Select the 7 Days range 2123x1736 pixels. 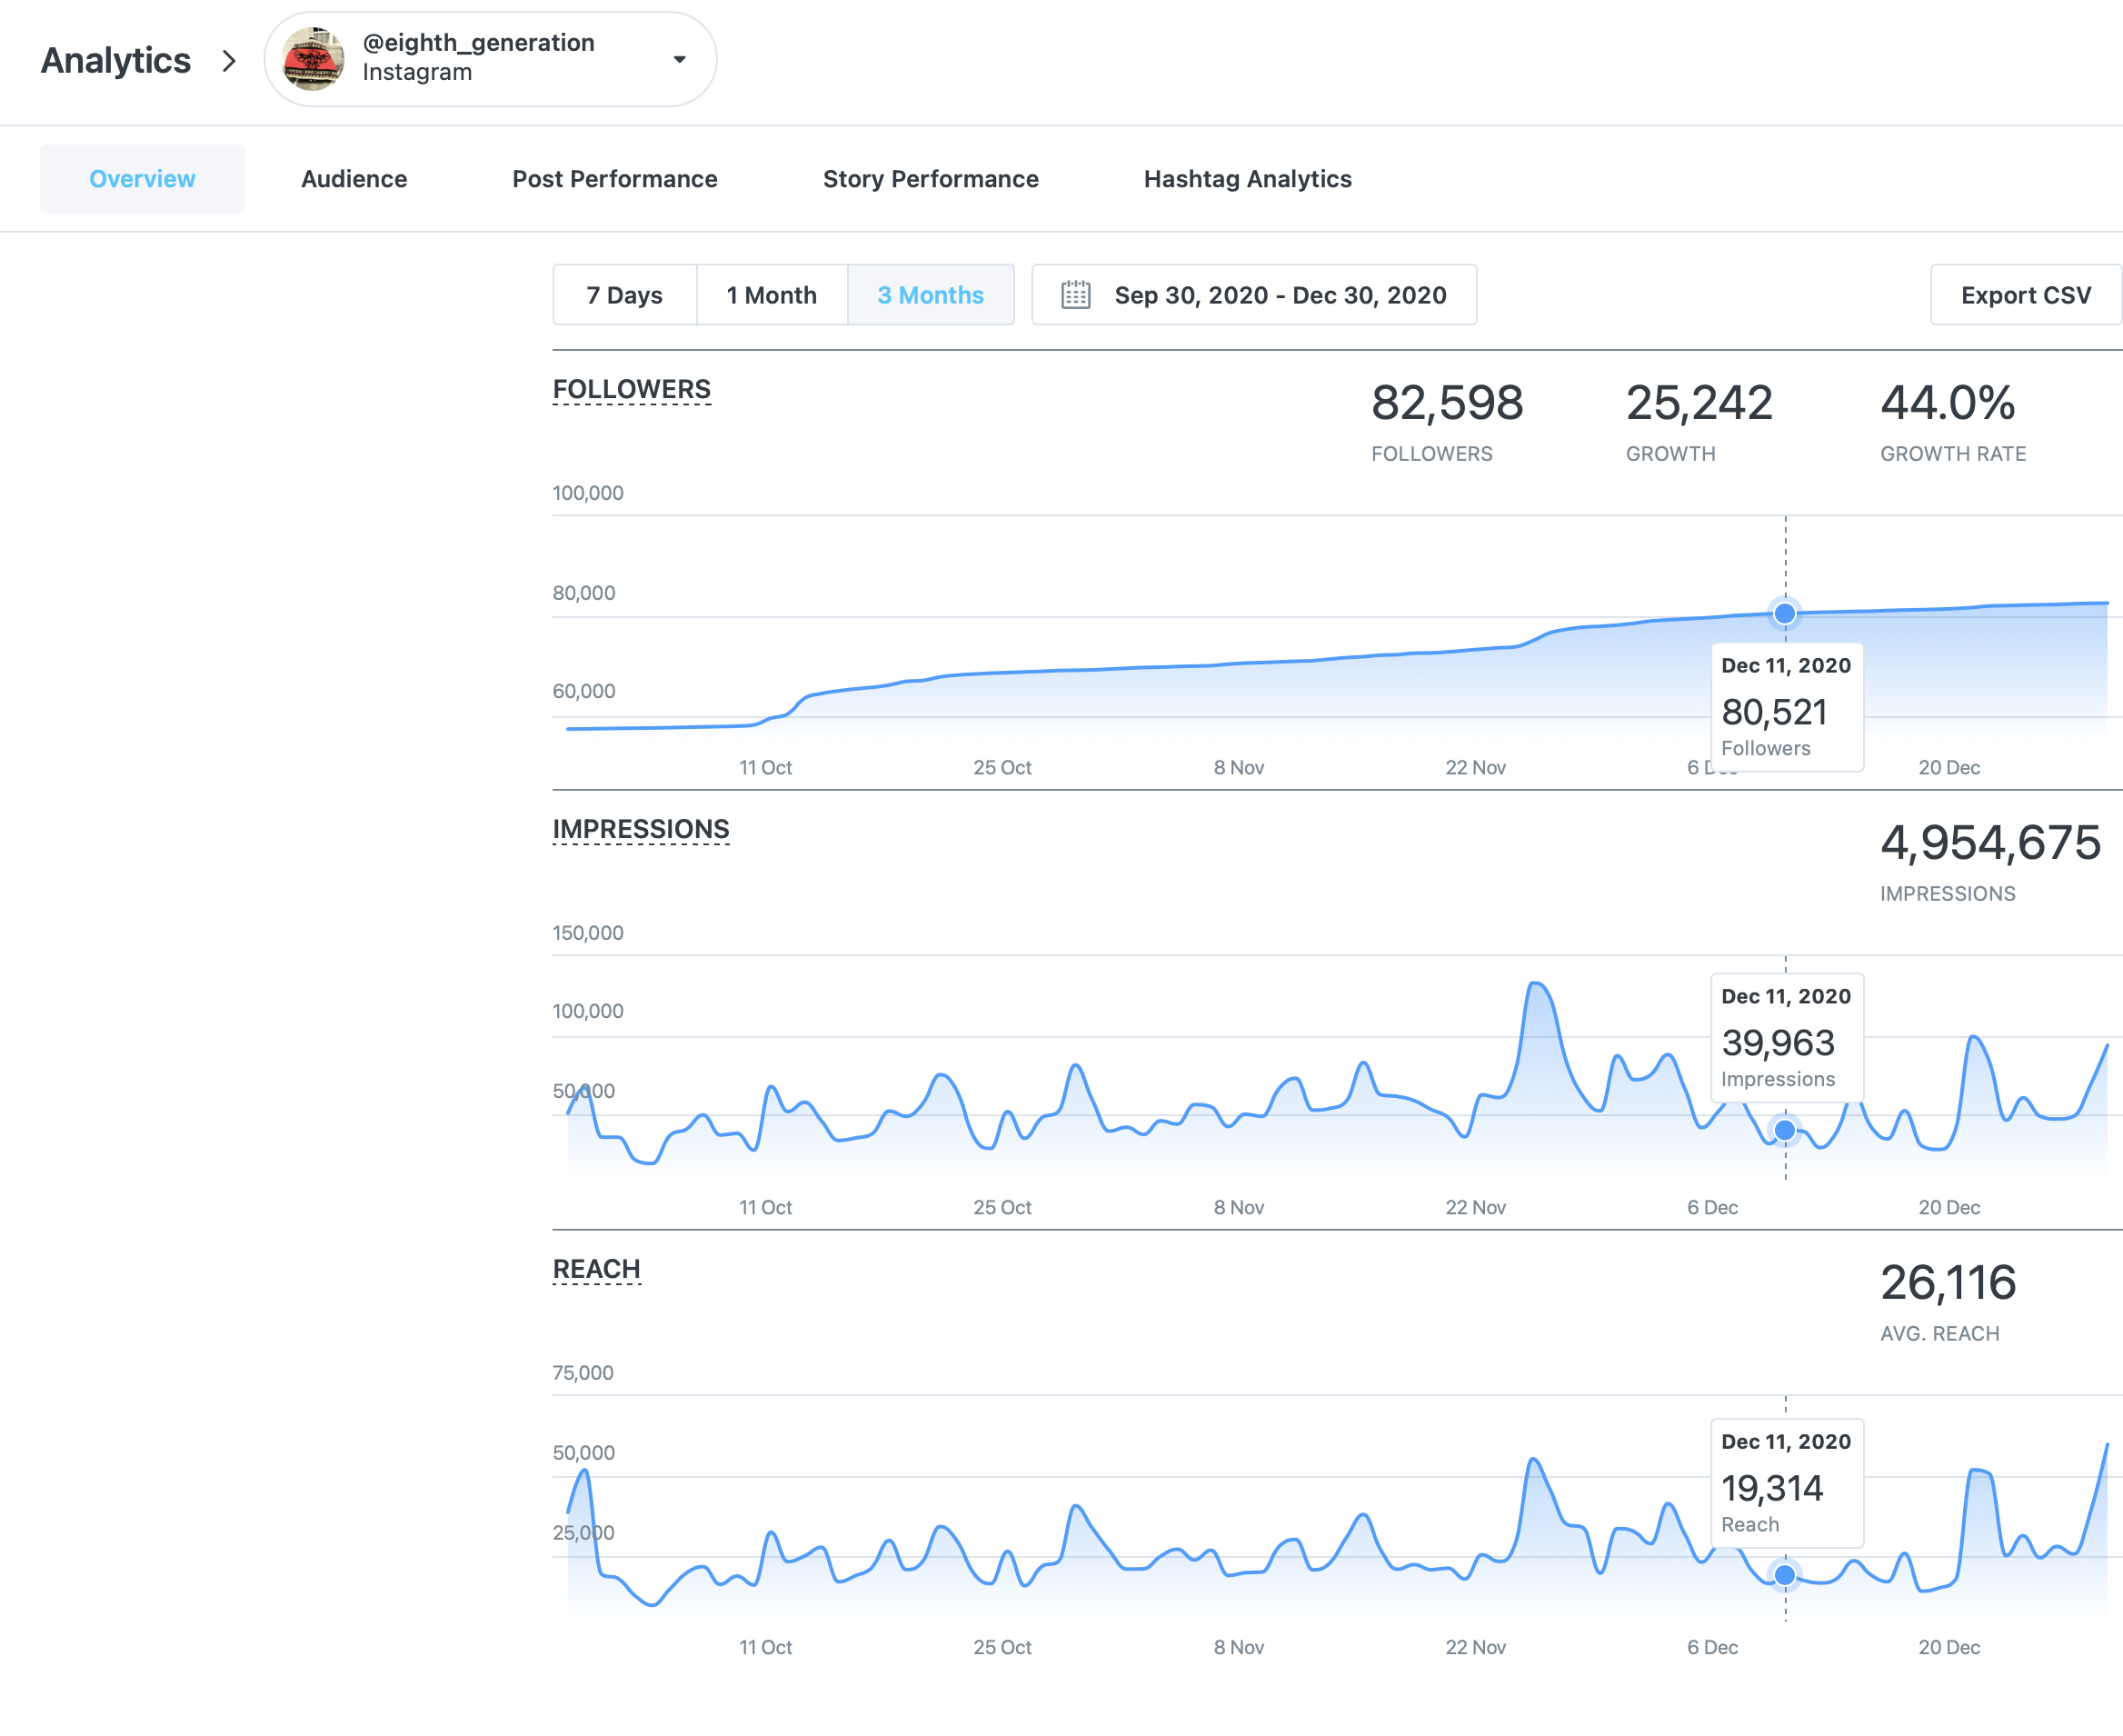pyautogui.click(x=624, y=295)
